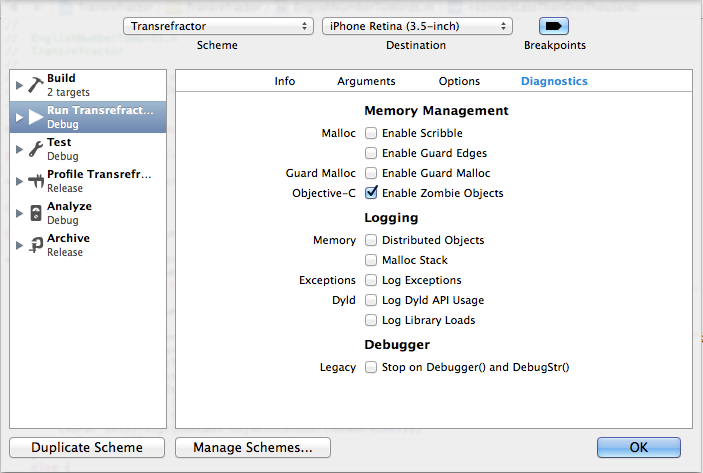Select the Profile Transrefr… Release row
Image resolution: width=703 pixels, height=473 pixels.
(88, 181)
